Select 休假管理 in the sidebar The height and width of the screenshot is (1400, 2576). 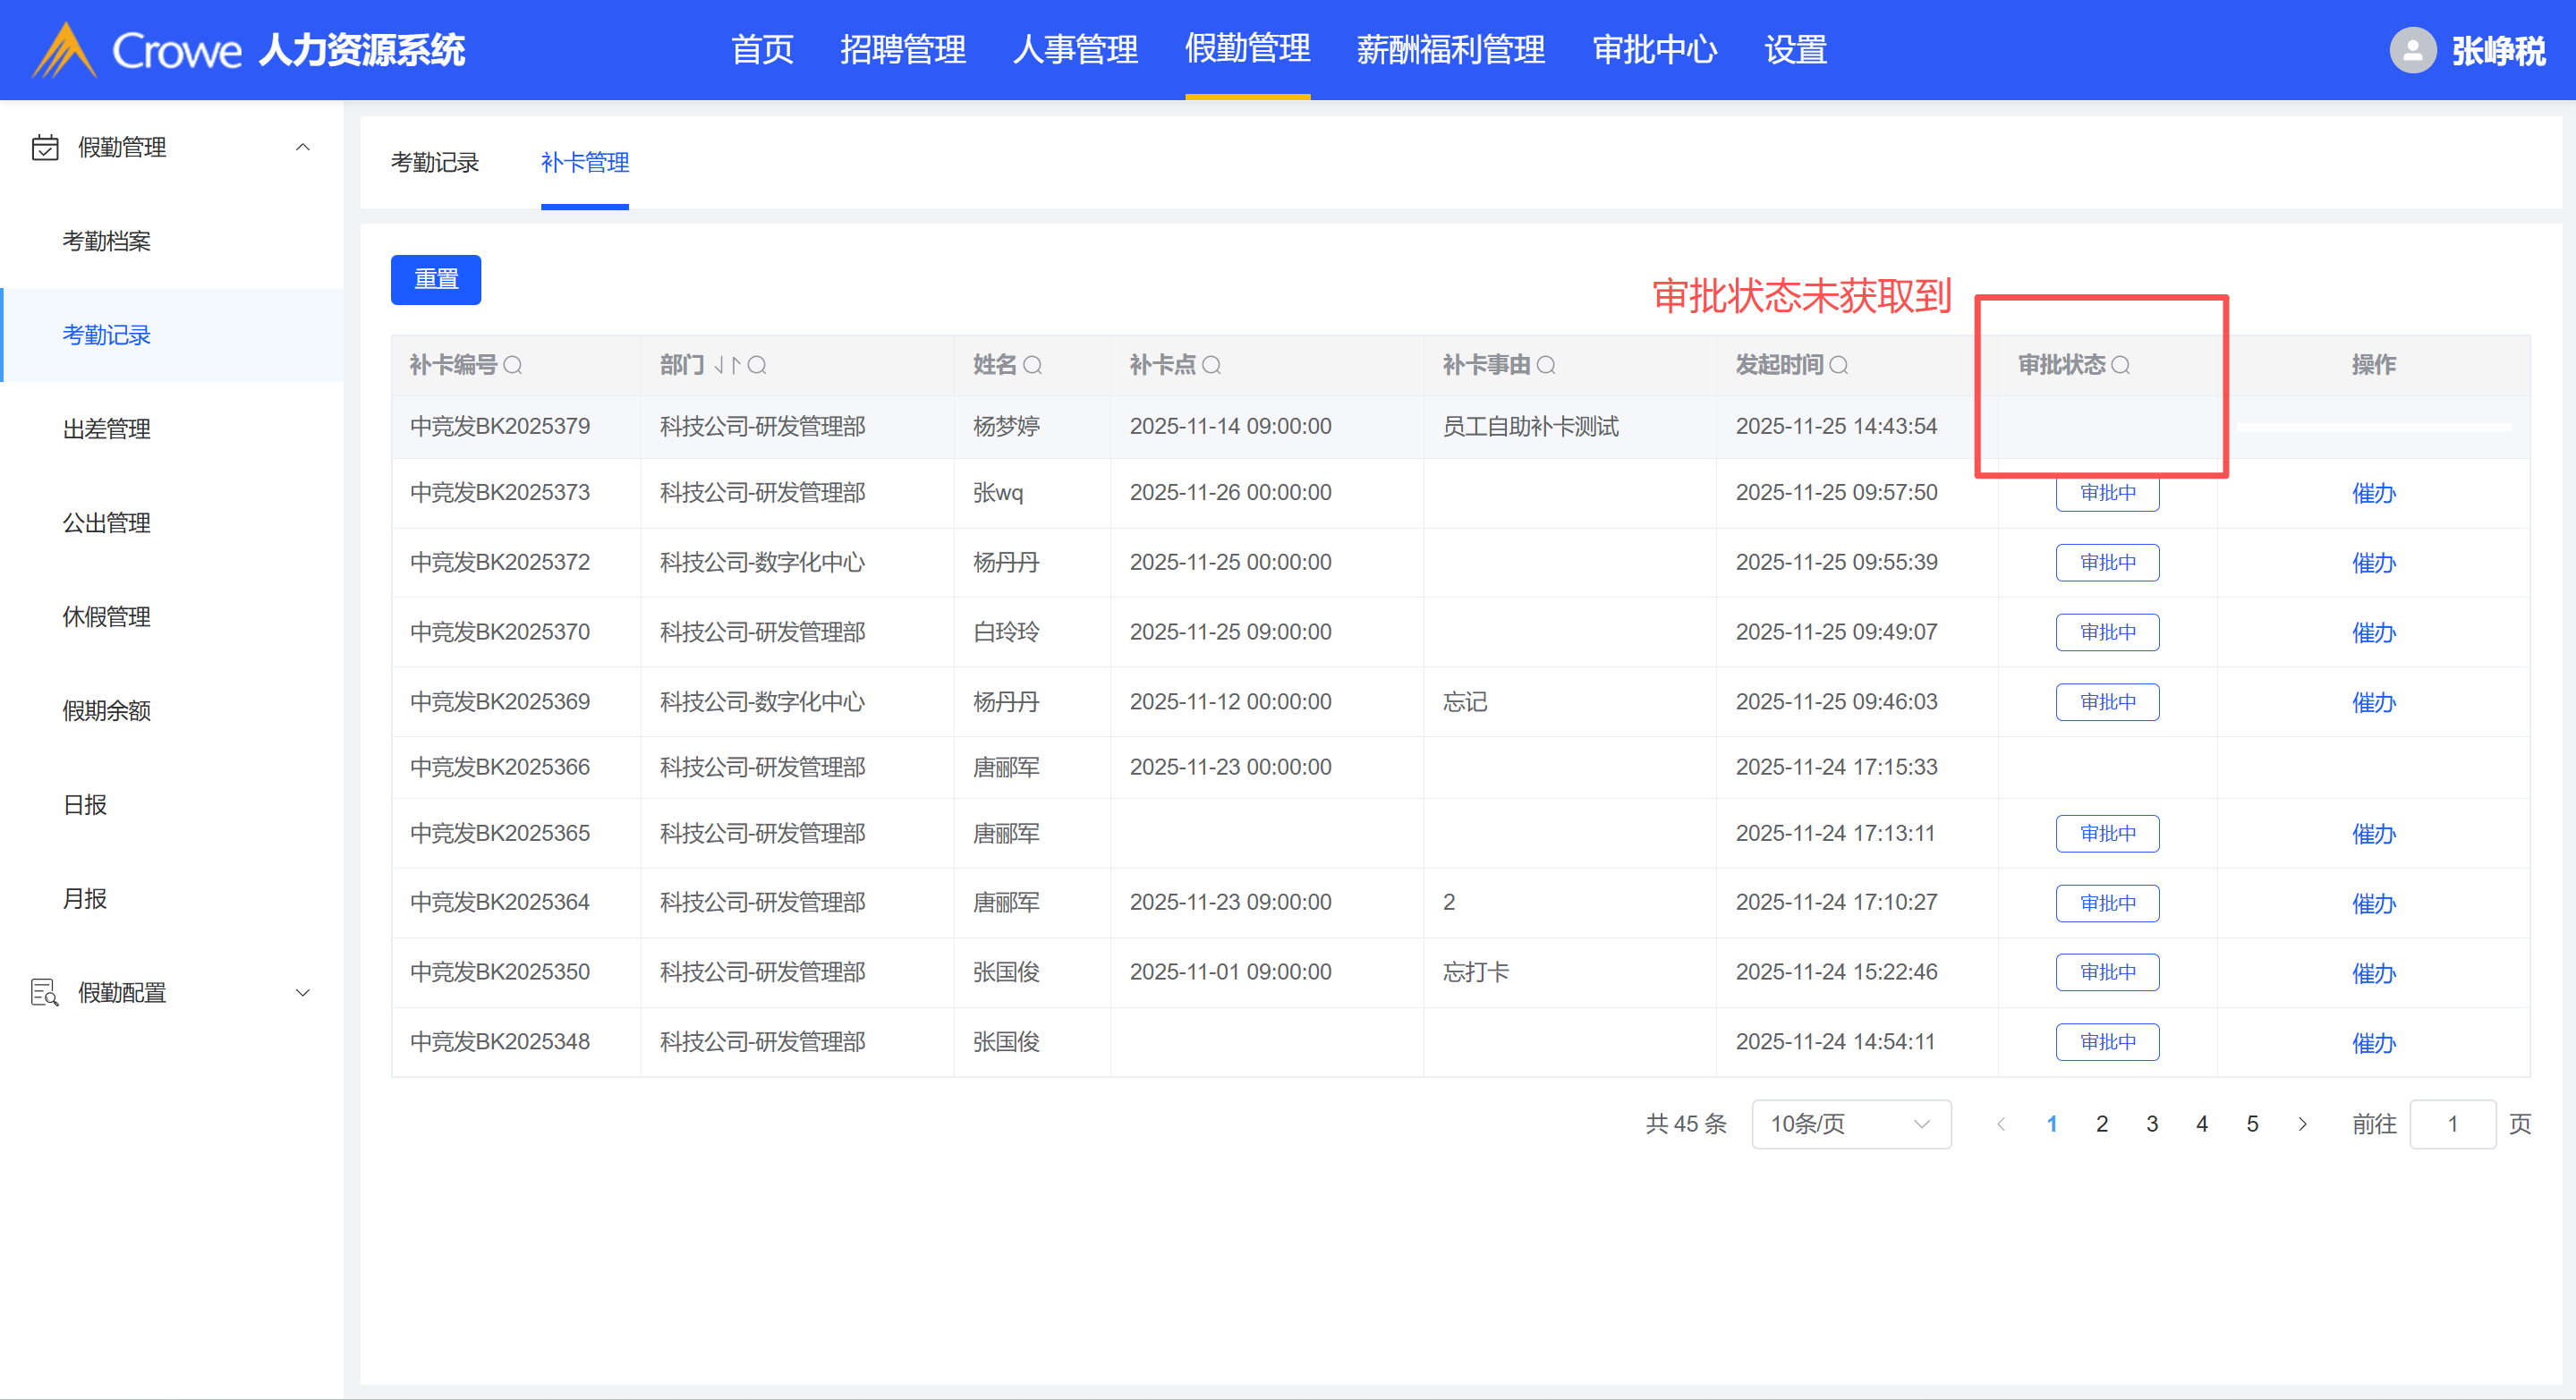(x=106, y=617)
